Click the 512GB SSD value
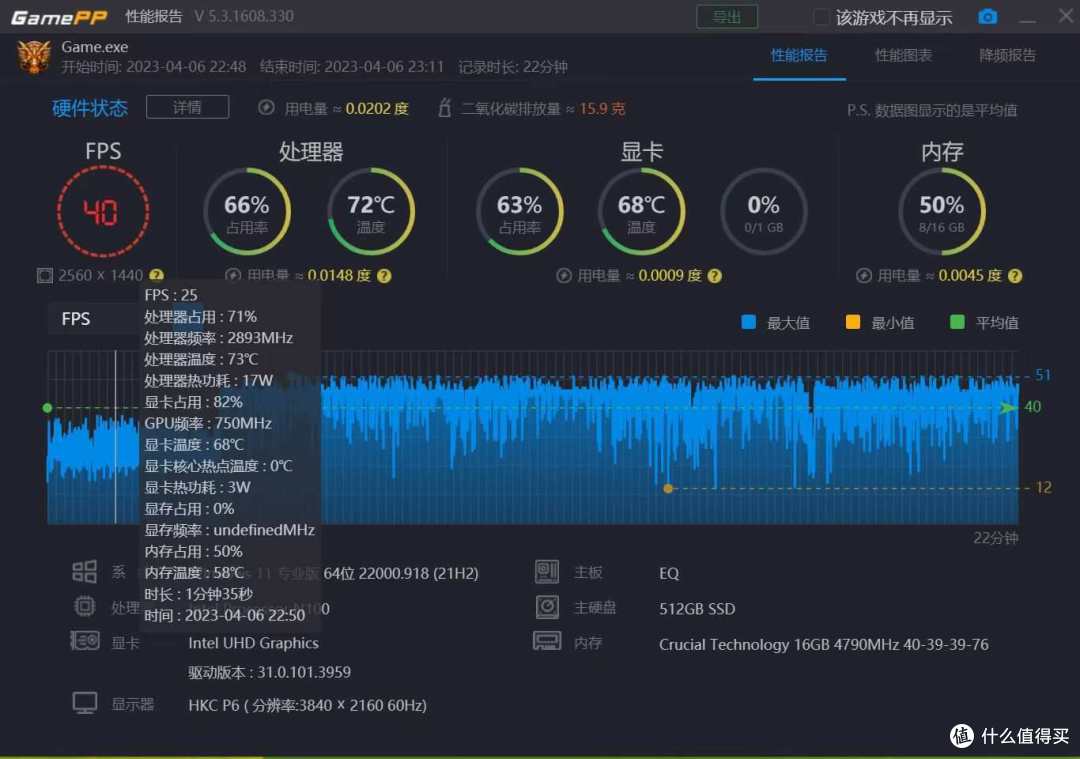Image resolution: width=1080 pixels, height=759 pixels. [x=697, y=609]
